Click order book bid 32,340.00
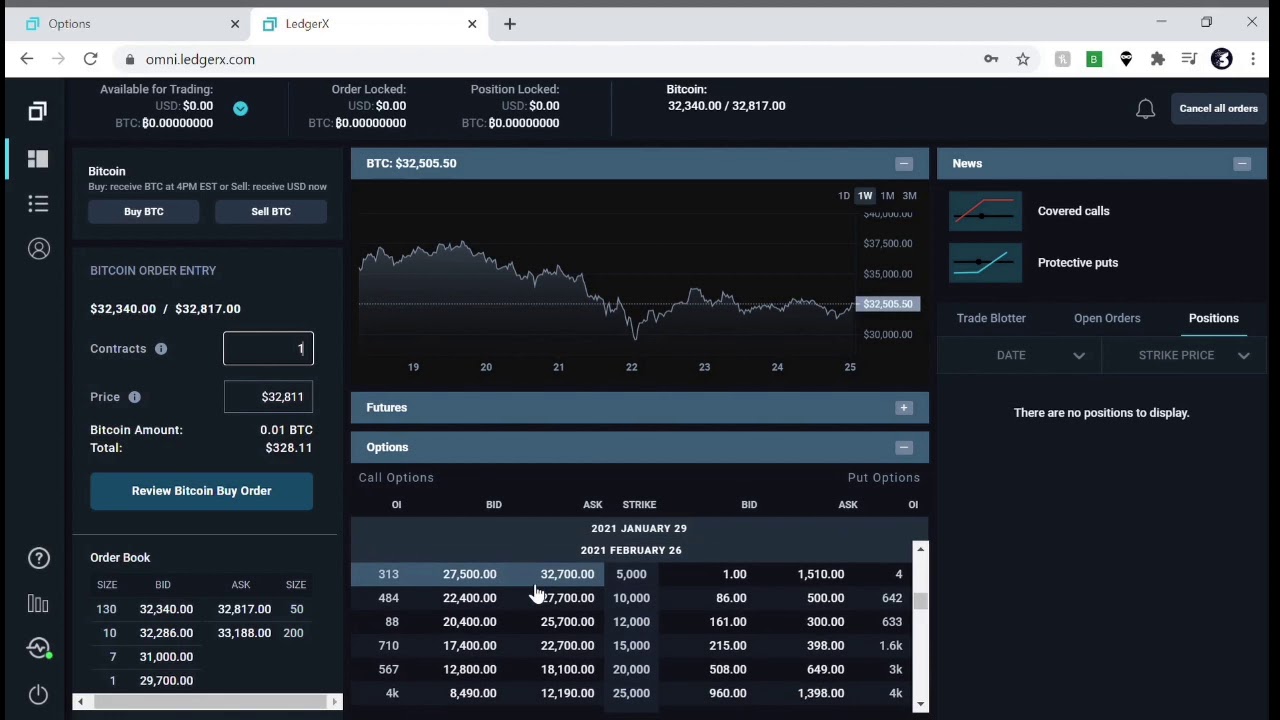 [166, 609]
